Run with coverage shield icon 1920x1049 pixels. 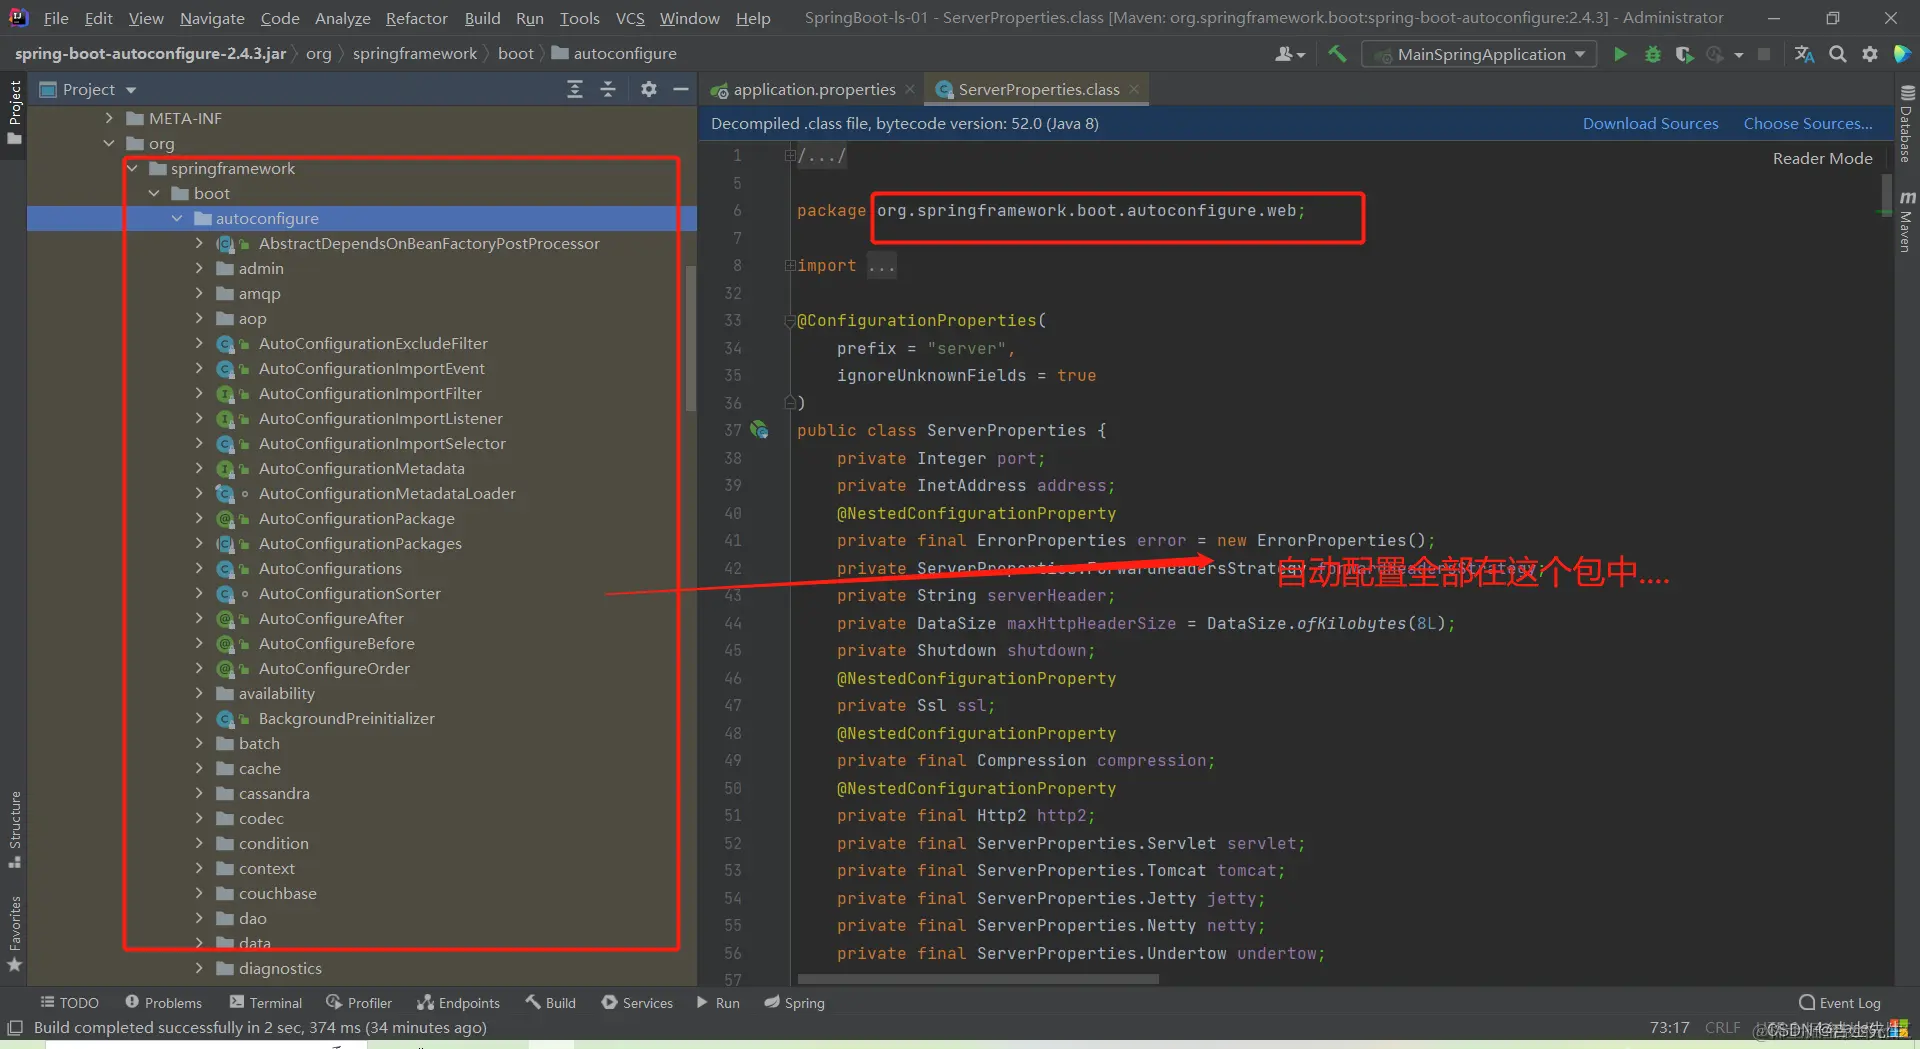click(x=1684, y=54)
